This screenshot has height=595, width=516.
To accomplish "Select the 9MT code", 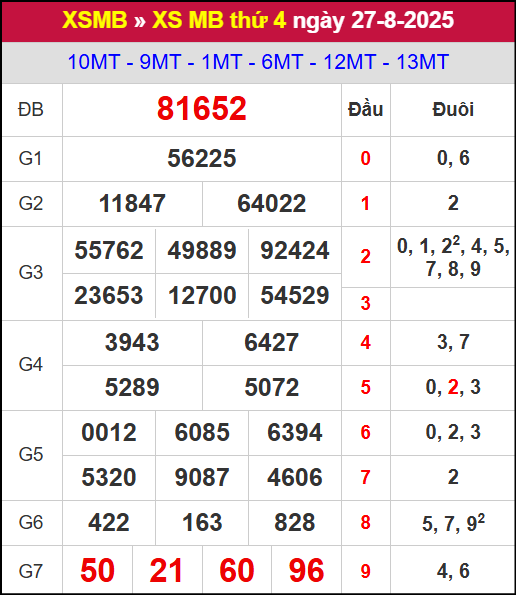I will click(x=160, y=62).
